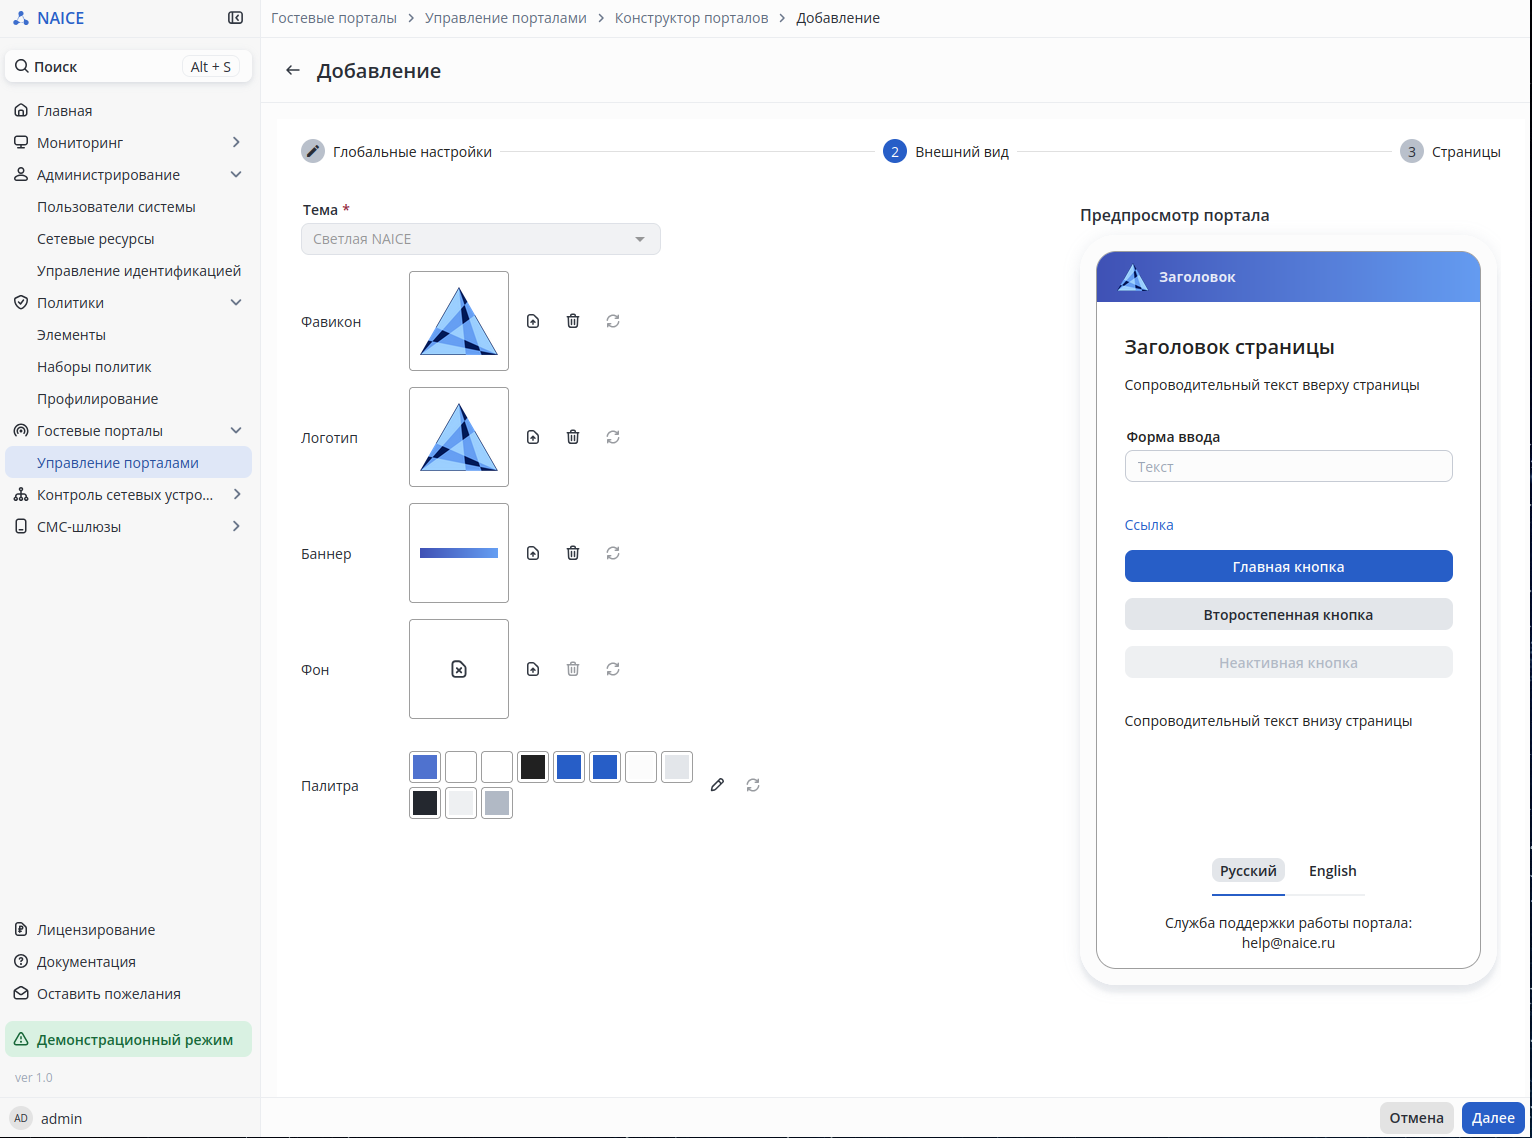The width and height of the screenshot is (1532, 1138).
Task: Reset the Баннер image with refresh icon
Action: 613,553
